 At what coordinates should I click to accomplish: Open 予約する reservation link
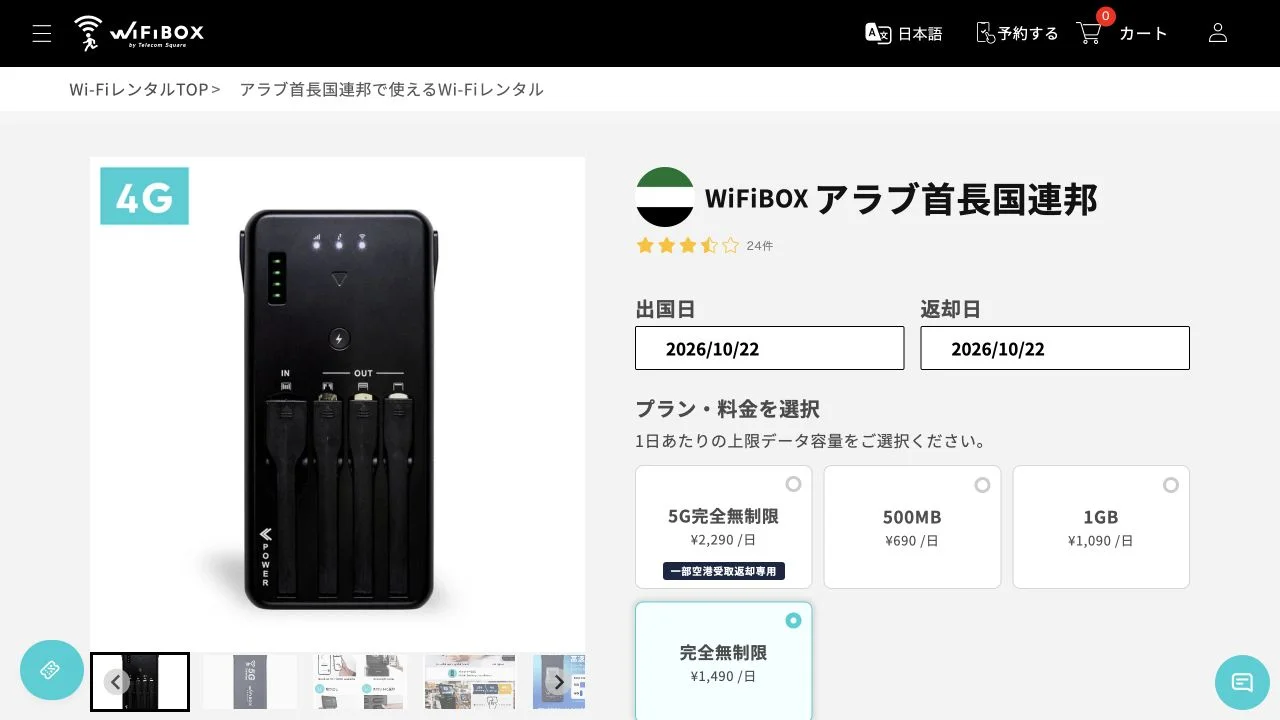click(x=1016, y=33)
